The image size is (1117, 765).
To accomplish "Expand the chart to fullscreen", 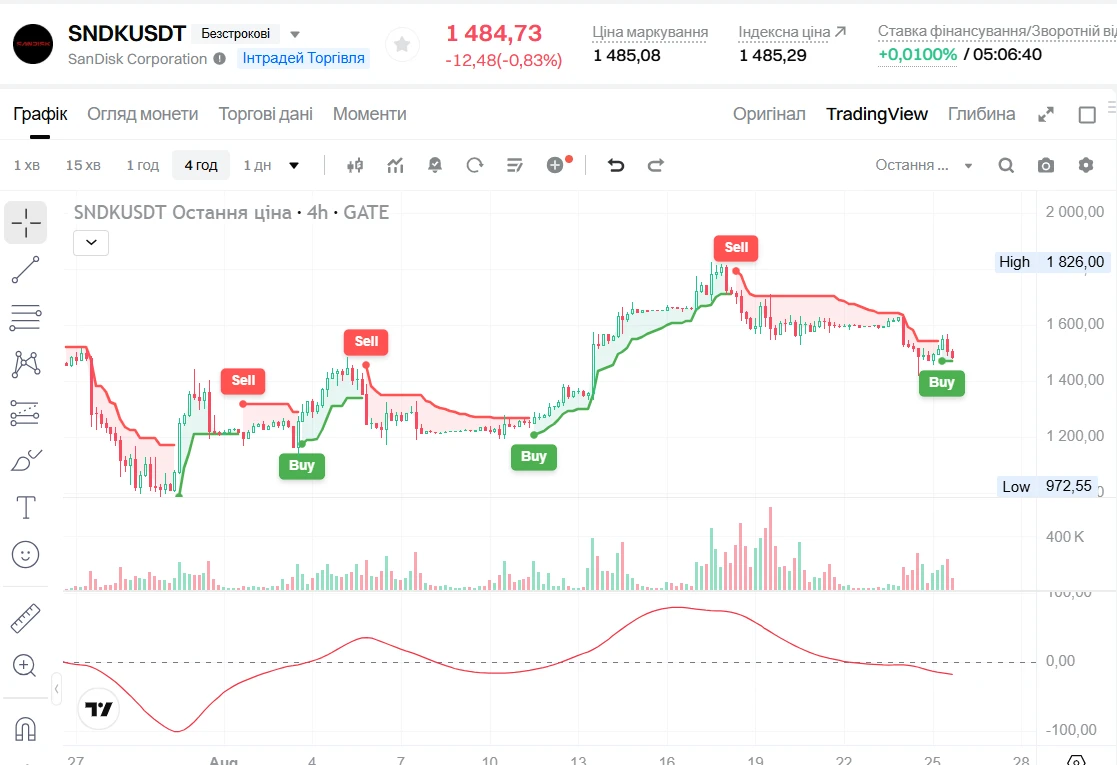I will [x=1046, y=115].
